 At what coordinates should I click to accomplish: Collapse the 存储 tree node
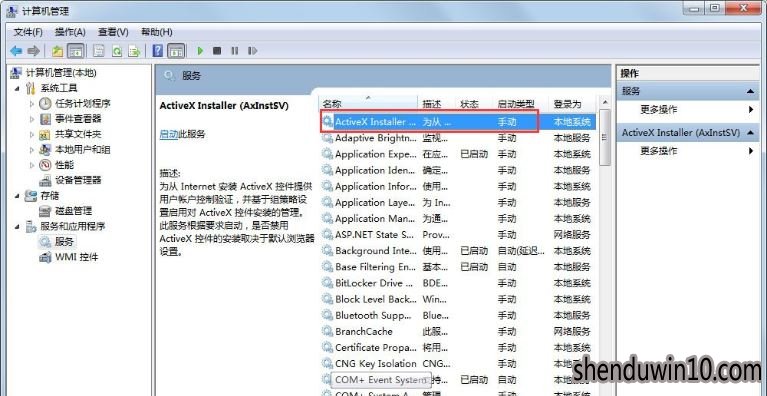coord(17,196)
